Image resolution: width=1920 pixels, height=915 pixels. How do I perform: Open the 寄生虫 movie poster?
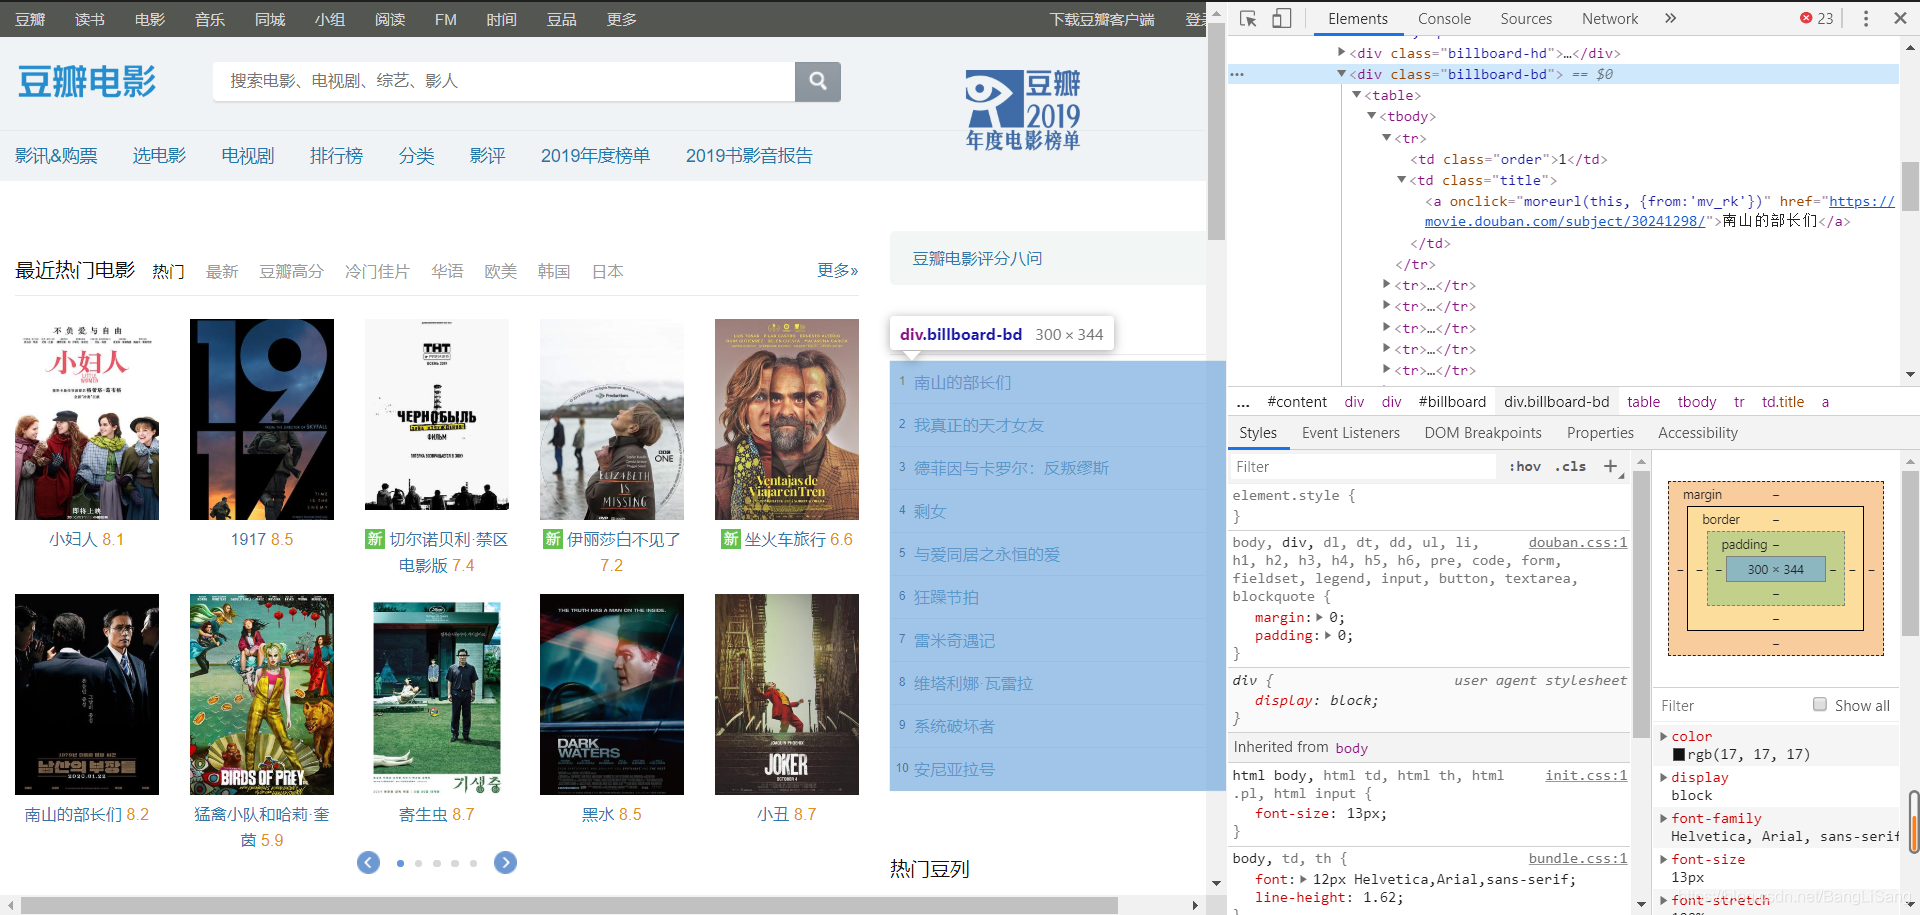(437, 694)
